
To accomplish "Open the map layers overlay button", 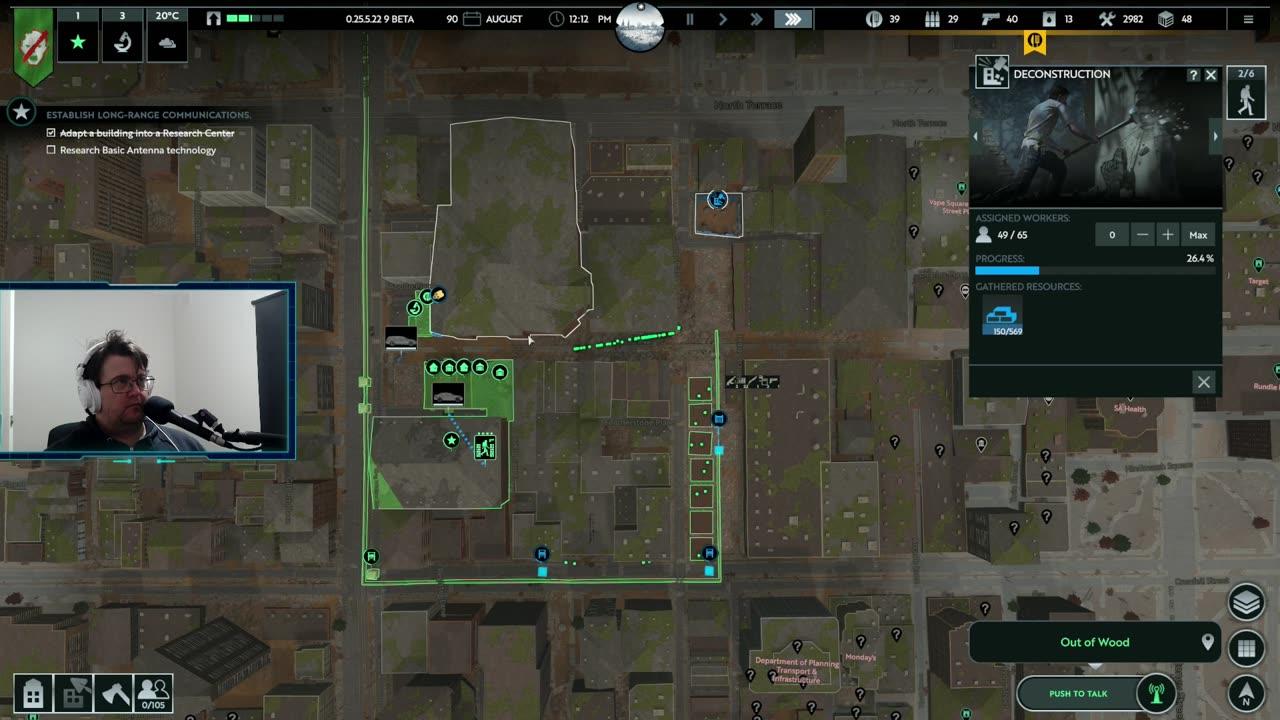I will (1246, 603).
